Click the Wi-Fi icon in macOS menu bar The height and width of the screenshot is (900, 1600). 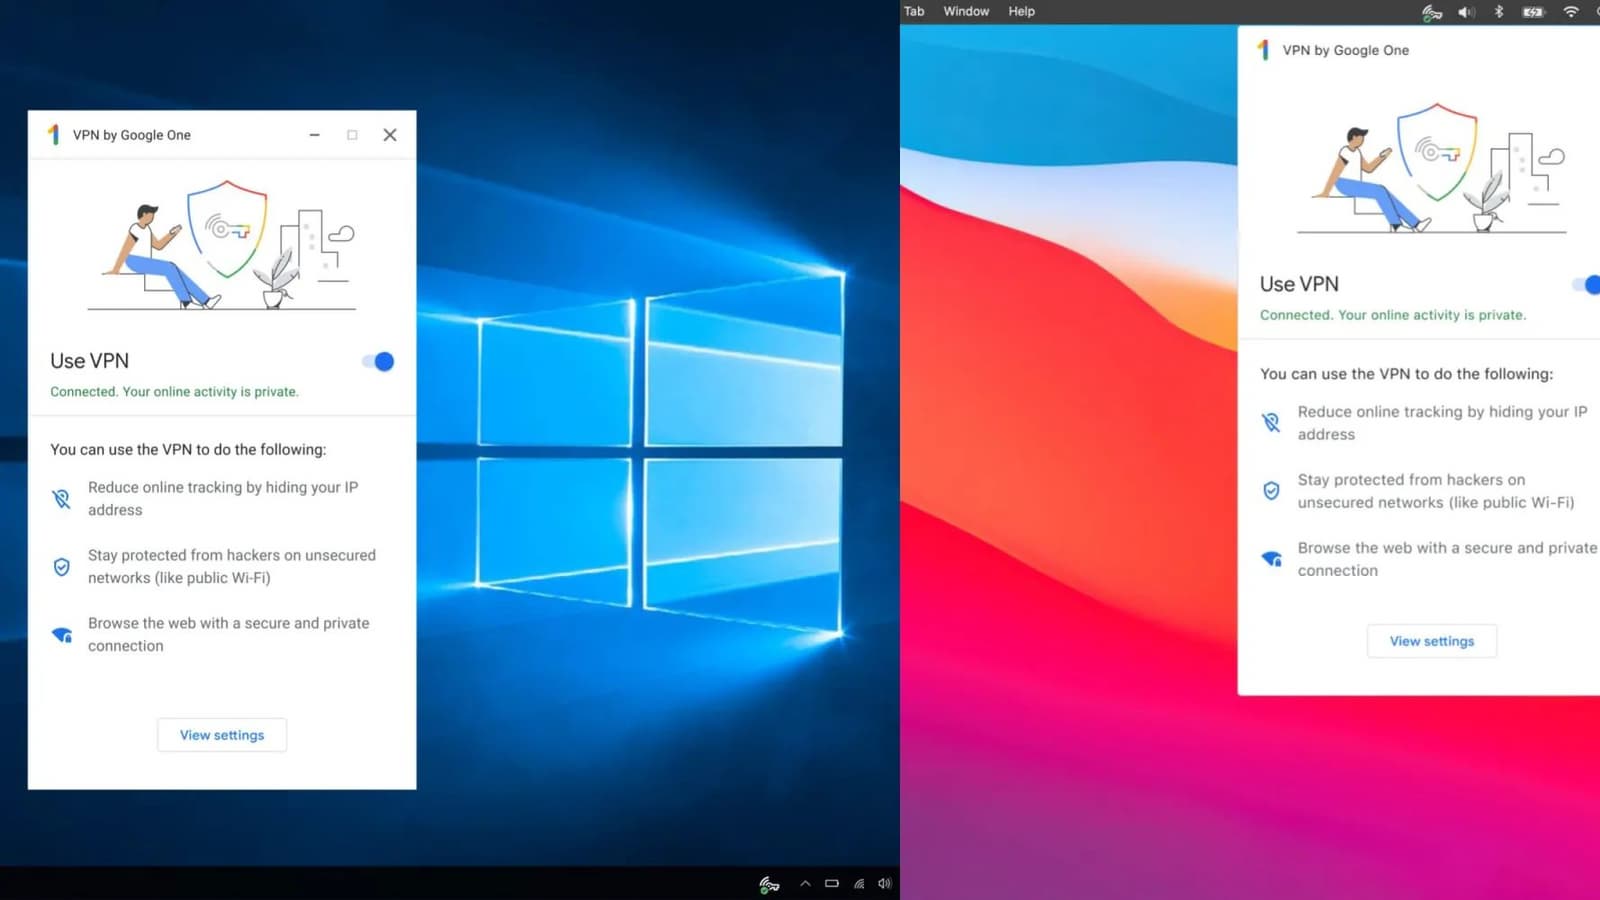[x=1571, y=12]
